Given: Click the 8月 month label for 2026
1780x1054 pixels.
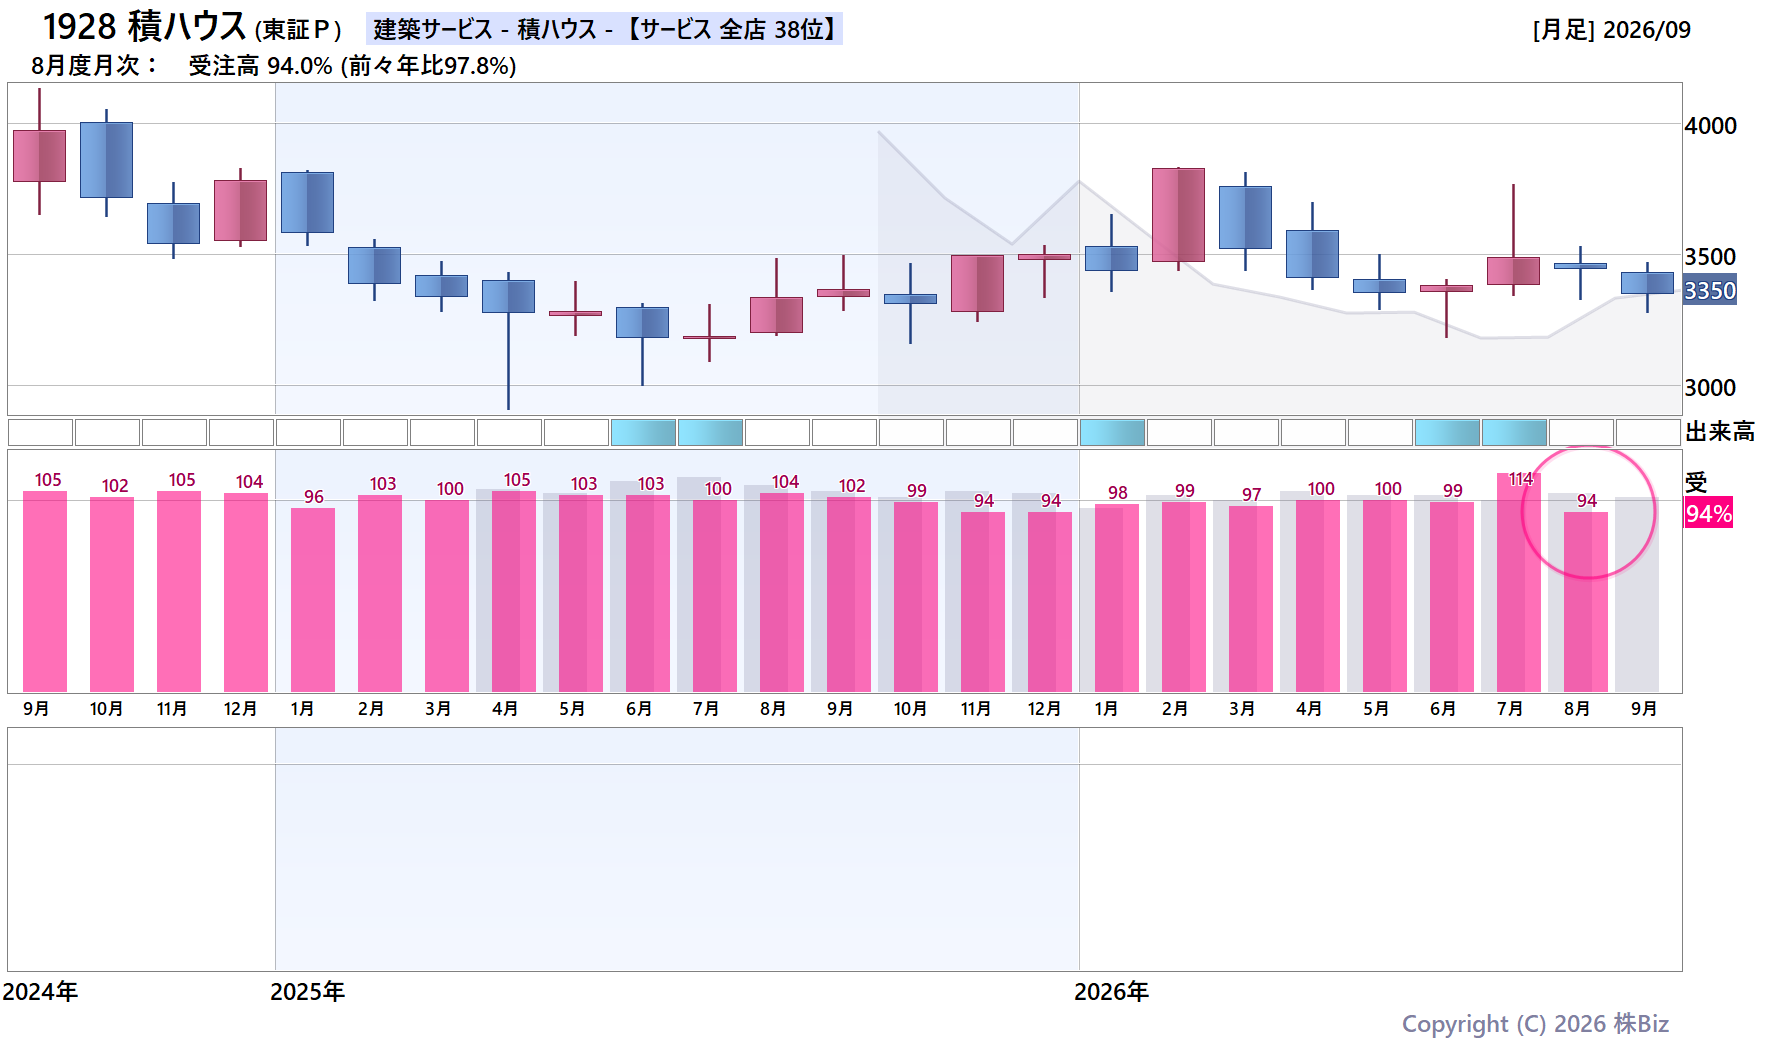Looking at the screenshot, I should pos(1577,709).
